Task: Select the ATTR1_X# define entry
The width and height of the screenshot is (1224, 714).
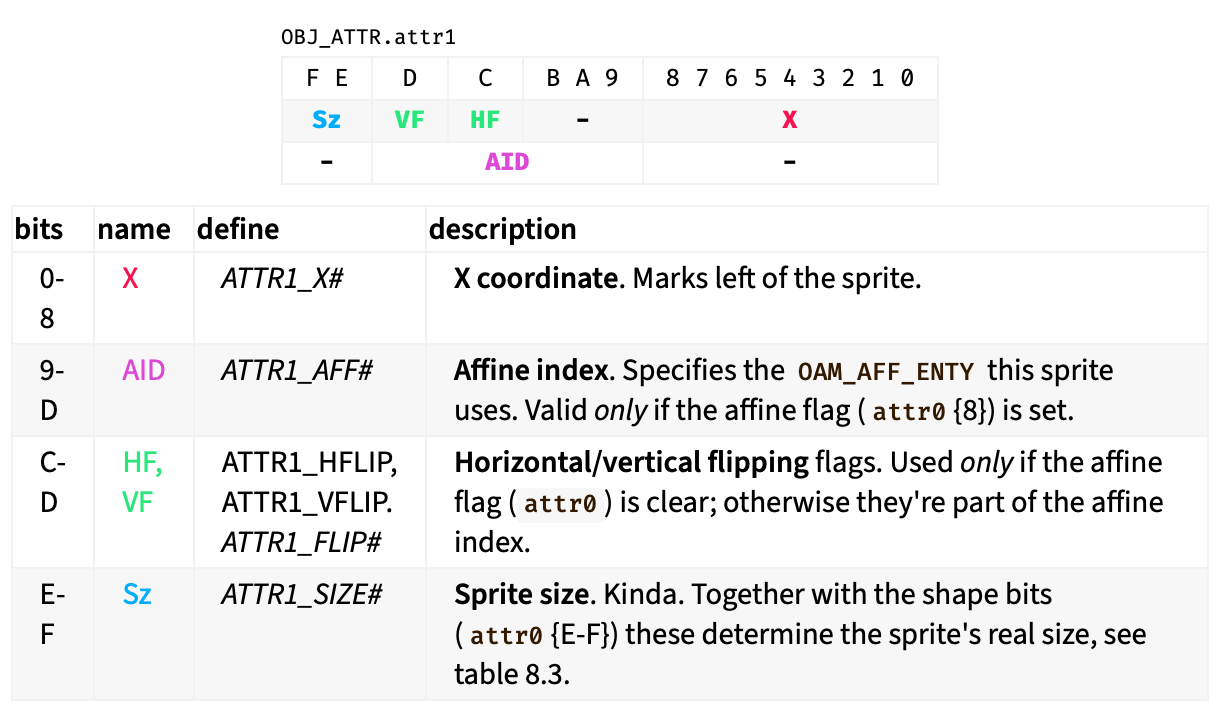Action: pos(282,278)
